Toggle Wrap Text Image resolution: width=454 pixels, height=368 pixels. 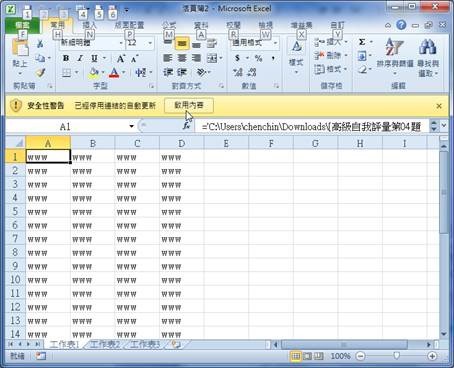pyautogui.click(x=212, y=43)
